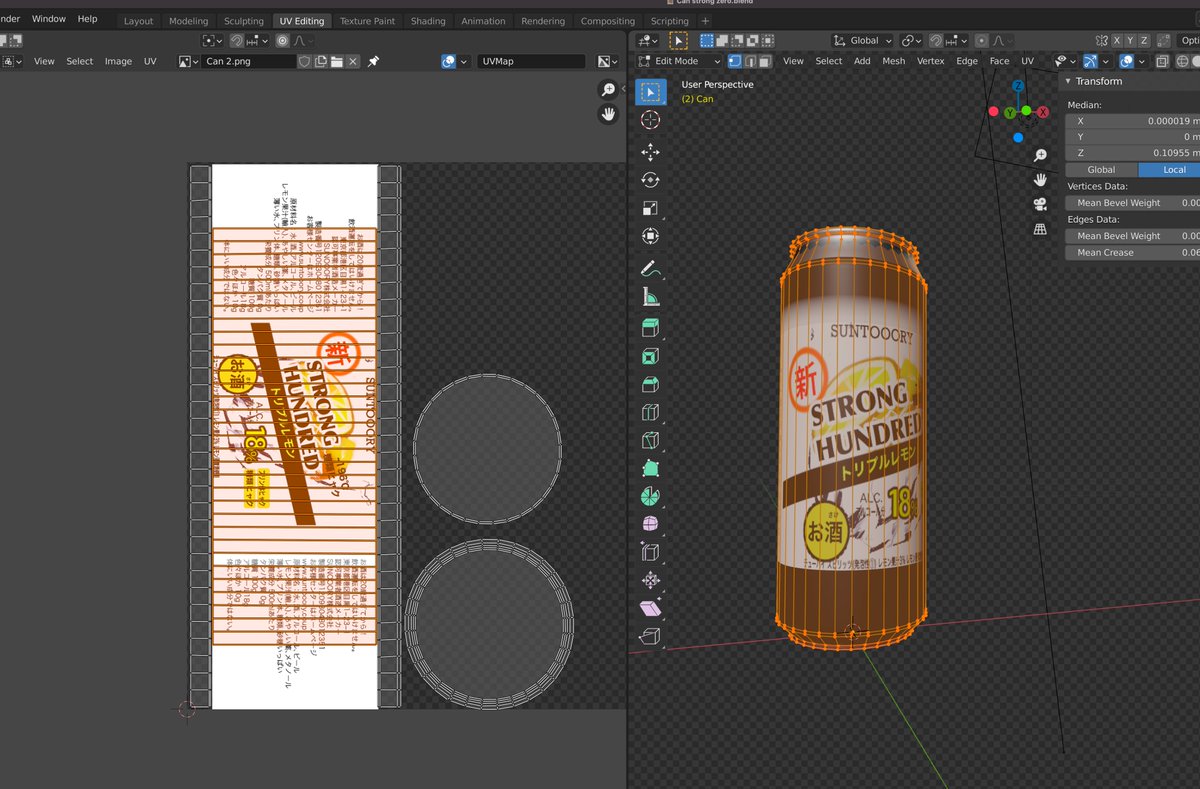Screen dimensions: 1200x789
Task: Select the Scale tool
Action: (x=650, y=208)
